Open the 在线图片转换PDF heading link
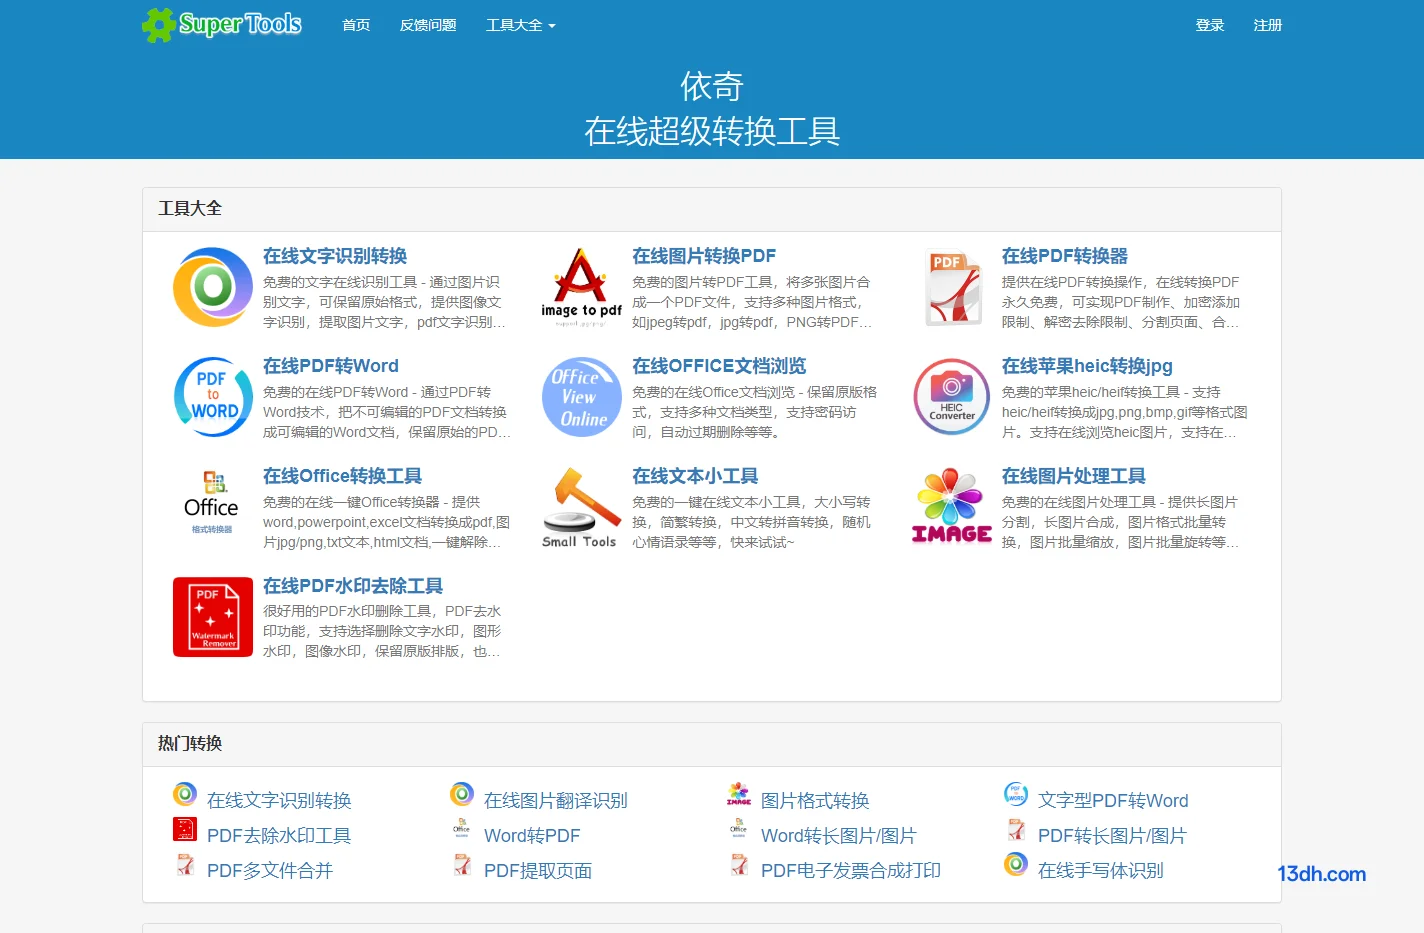 [704, 256]
